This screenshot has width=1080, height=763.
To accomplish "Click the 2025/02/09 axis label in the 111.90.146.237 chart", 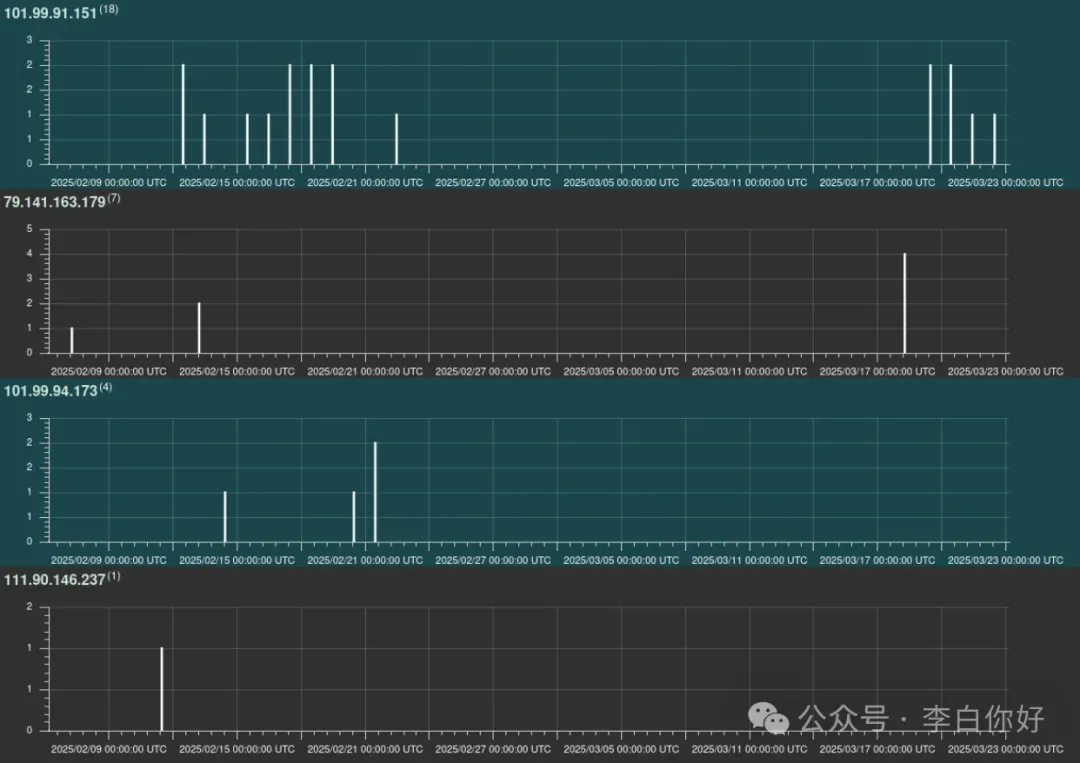I will [109, 749].
